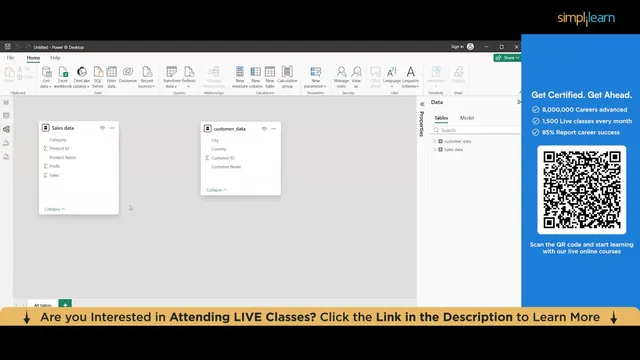Expand customer_data in Data pane tree
Image resolution: width=640 pixels, height=360 pixels.
point(435,141)
